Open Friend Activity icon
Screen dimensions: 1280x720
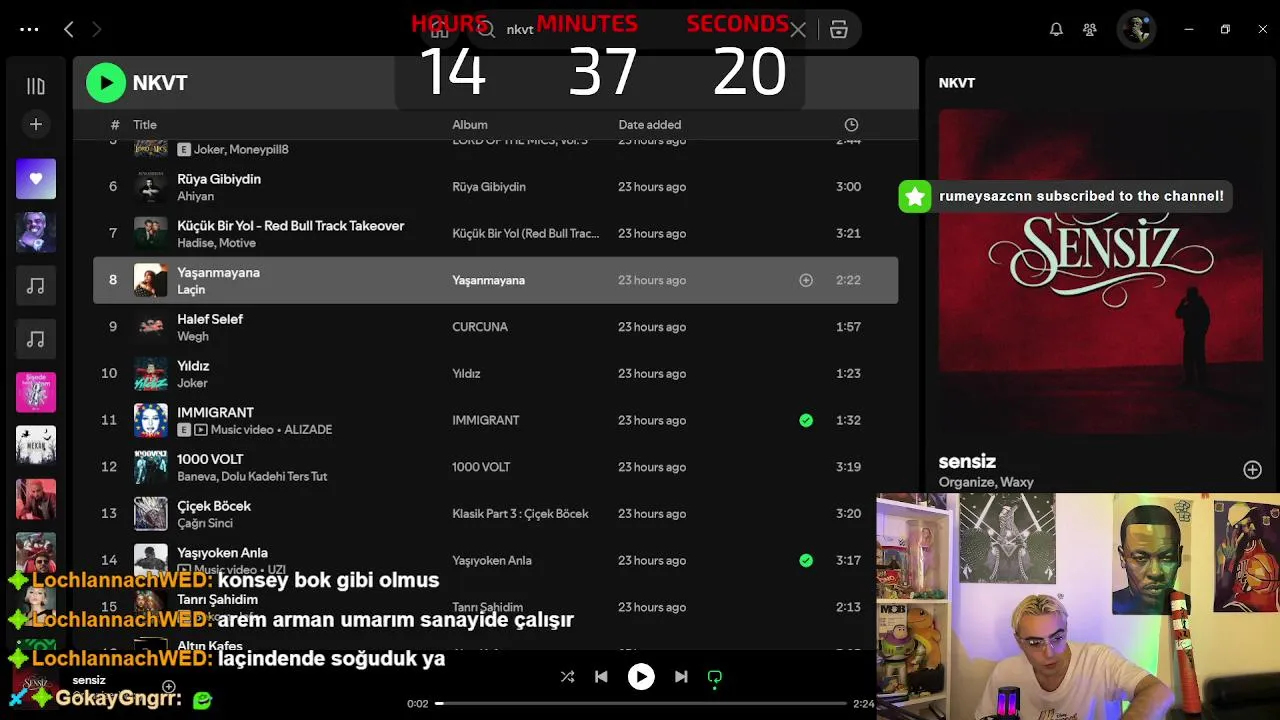(x=1089, y=30)
